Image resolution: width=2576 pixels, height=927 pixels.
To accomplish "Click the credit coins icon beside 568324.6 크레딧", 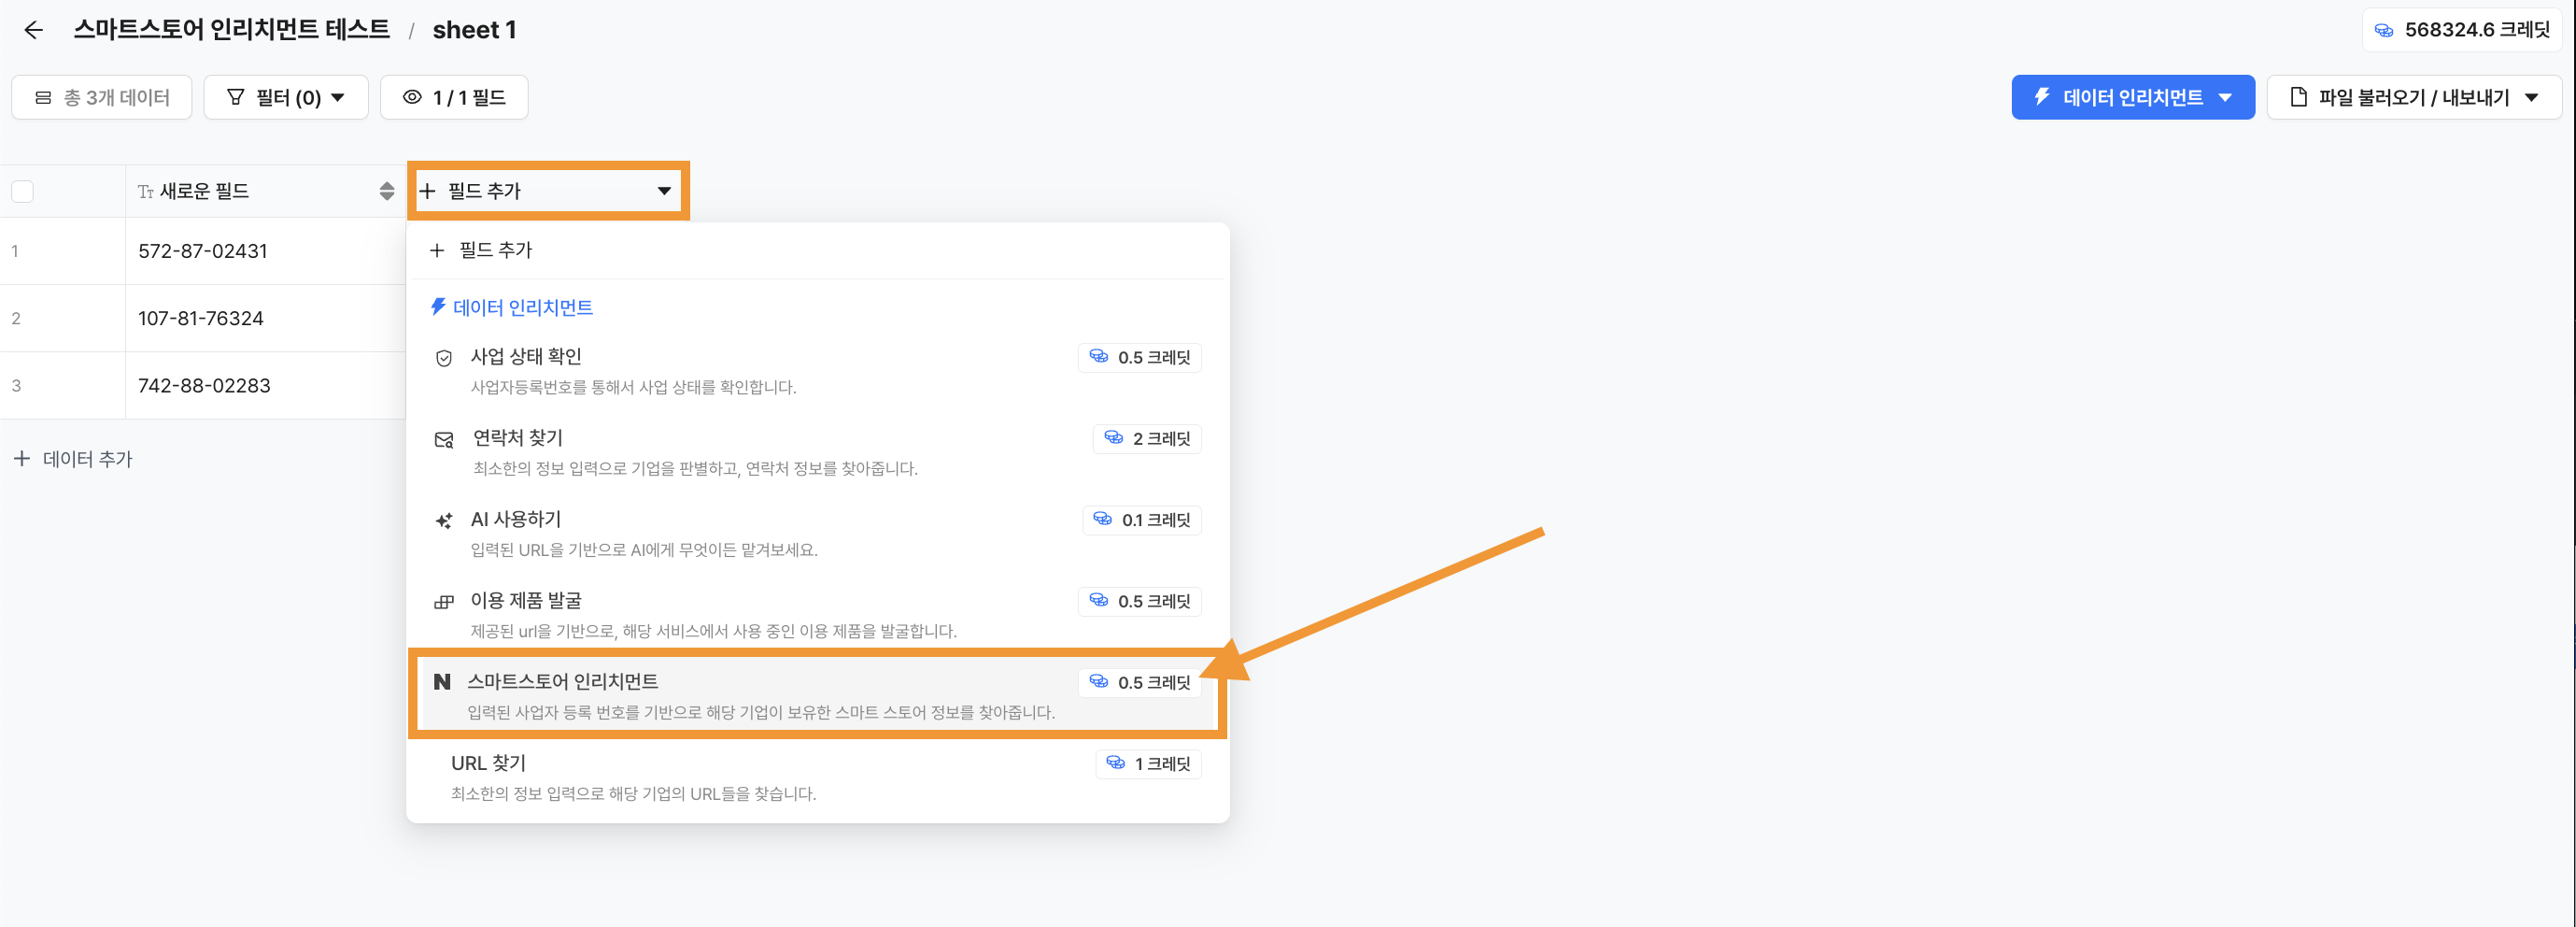I will click(x=2384, y=30).
